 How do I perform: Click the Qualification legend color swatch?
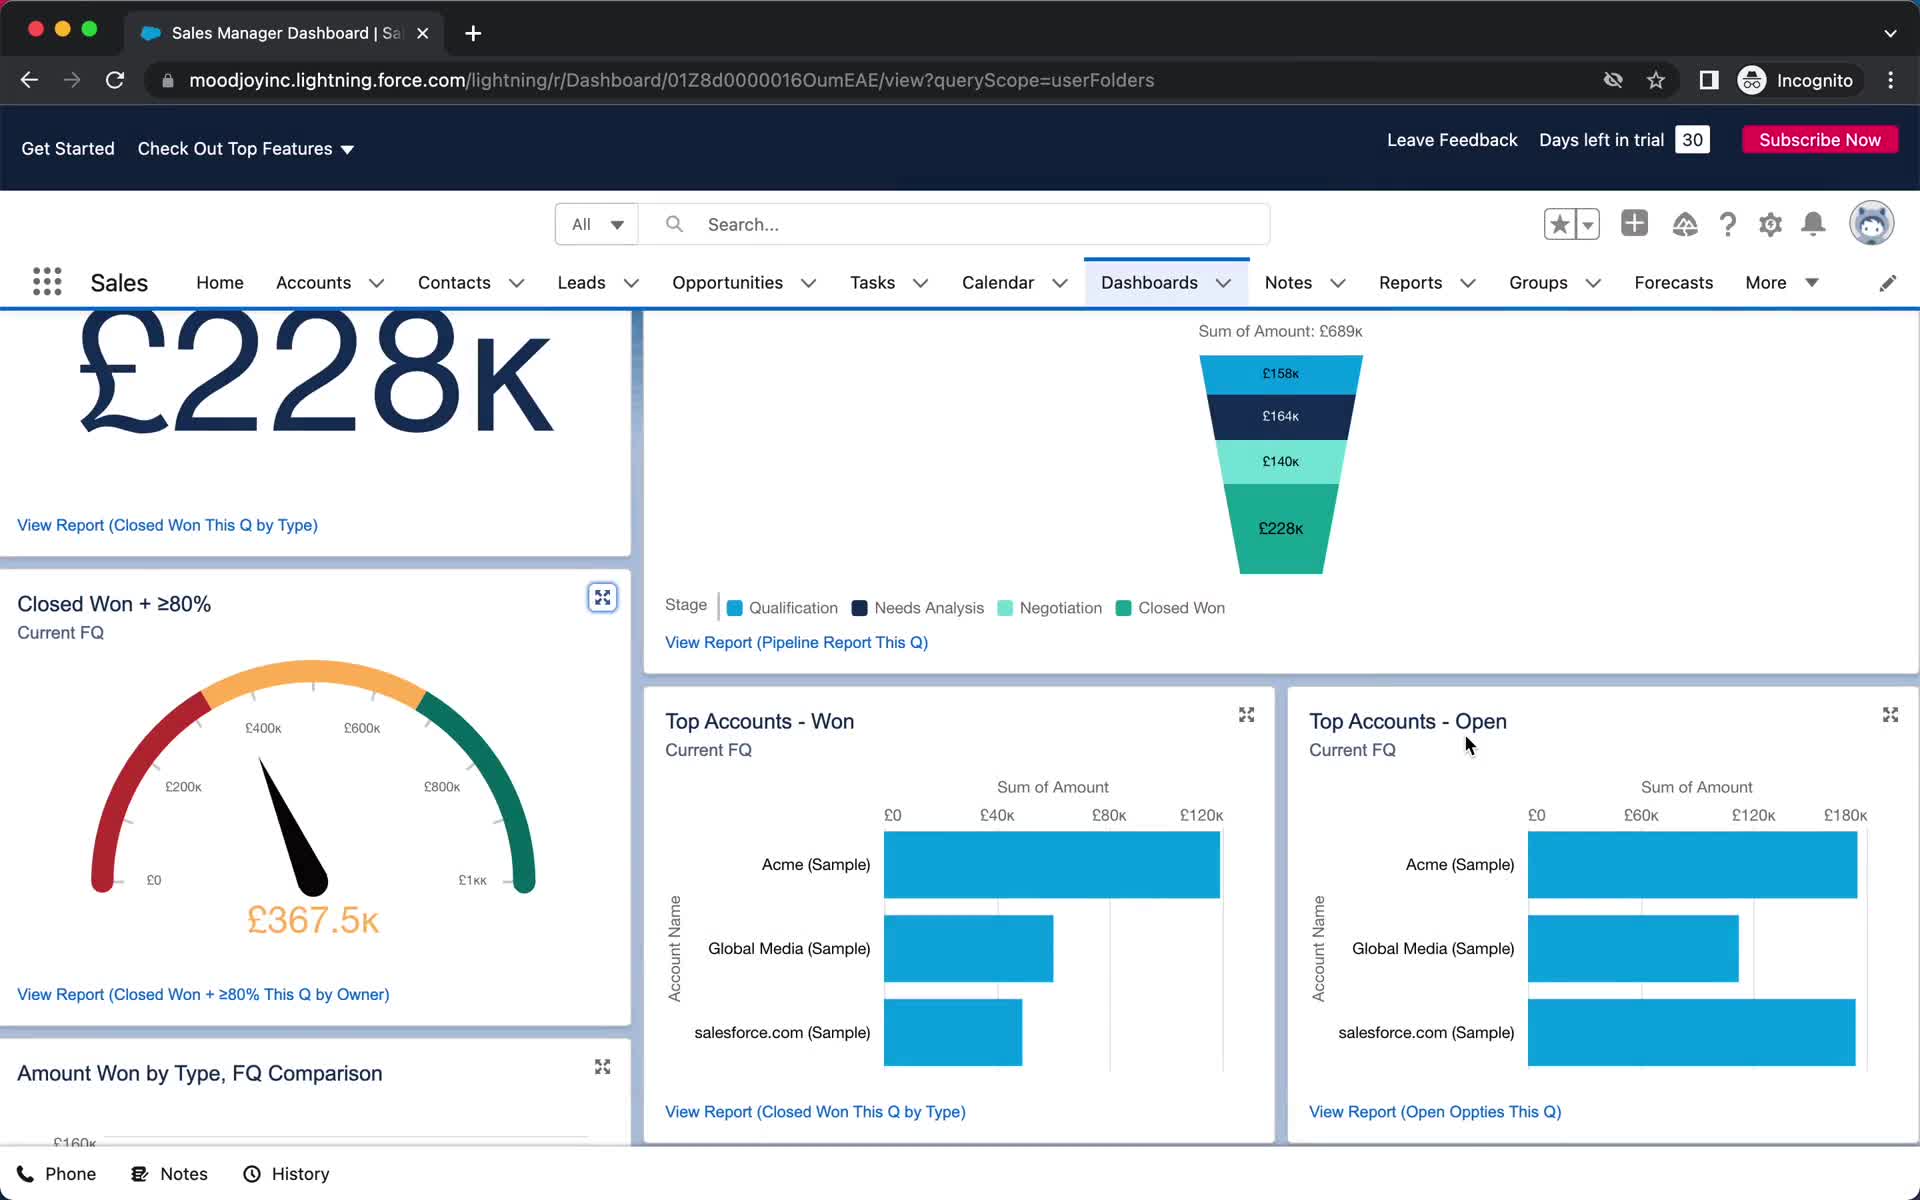pyautogui.click(x=734, y=608)
